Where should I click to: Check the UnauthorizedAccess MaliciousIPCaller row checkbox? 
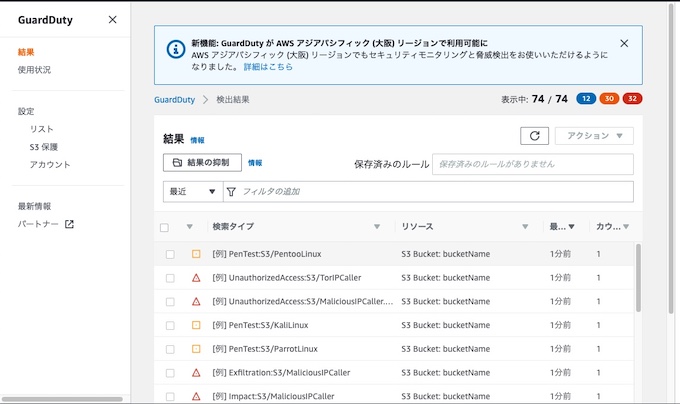coord(170,302)
